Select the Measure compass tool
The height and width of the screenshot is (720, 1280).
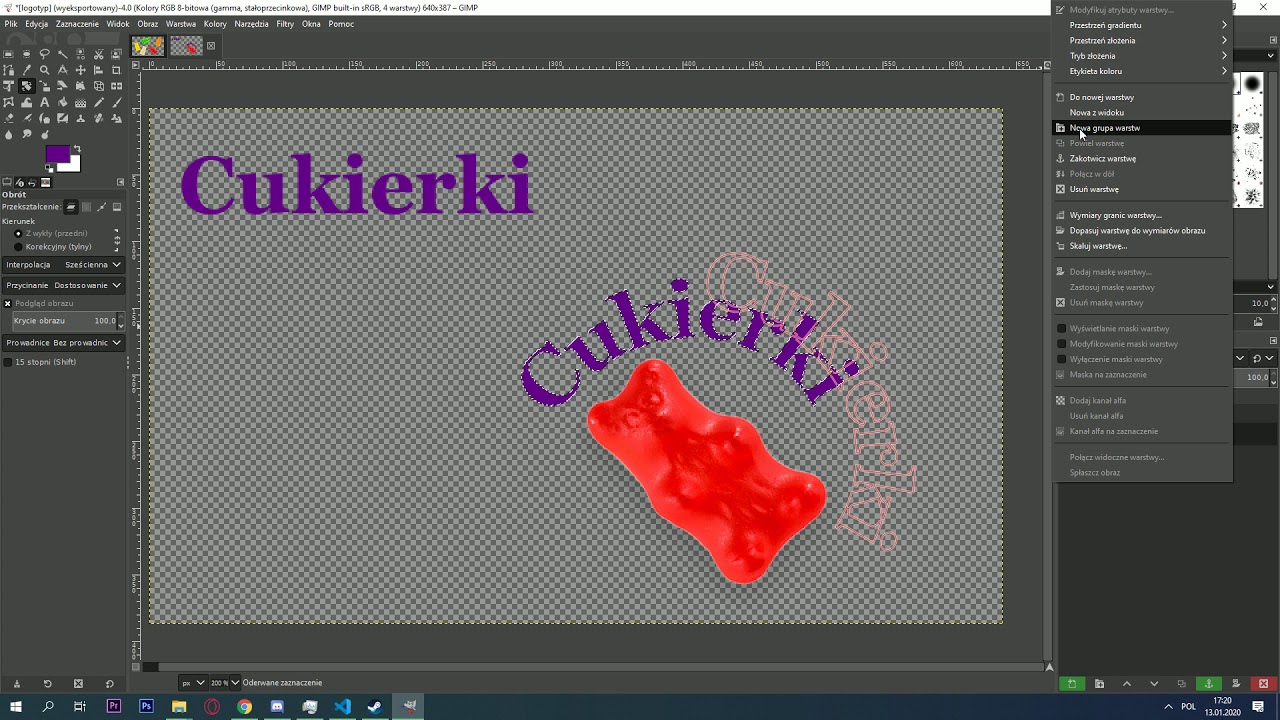click(62, 70)
